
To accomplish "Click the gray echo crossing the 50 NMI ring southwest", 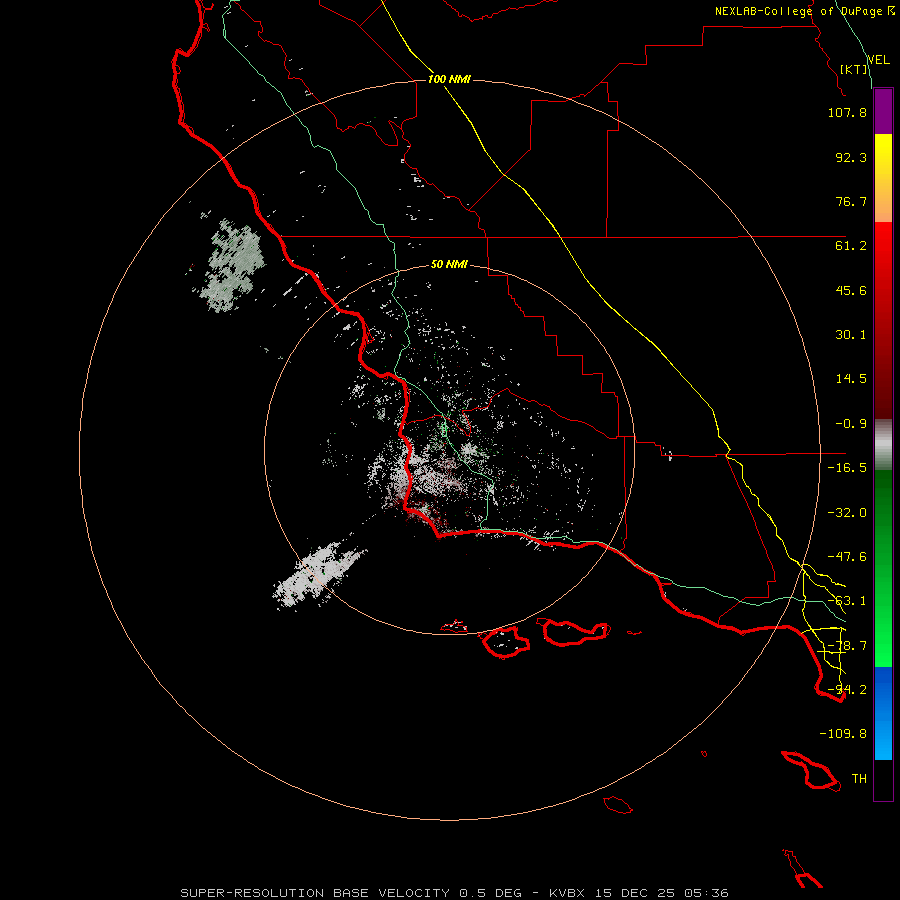I will tap(317, 576).
